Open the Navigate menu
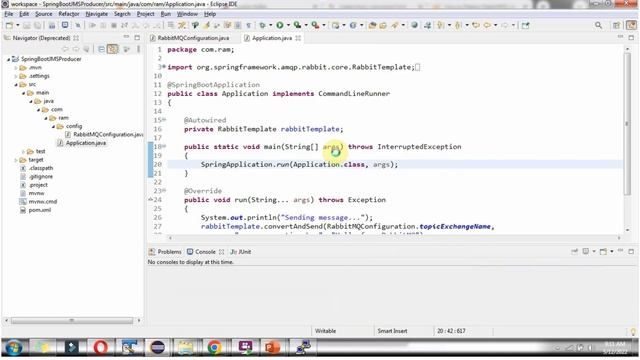The image size is (640, 360). (x=97, y=14)
